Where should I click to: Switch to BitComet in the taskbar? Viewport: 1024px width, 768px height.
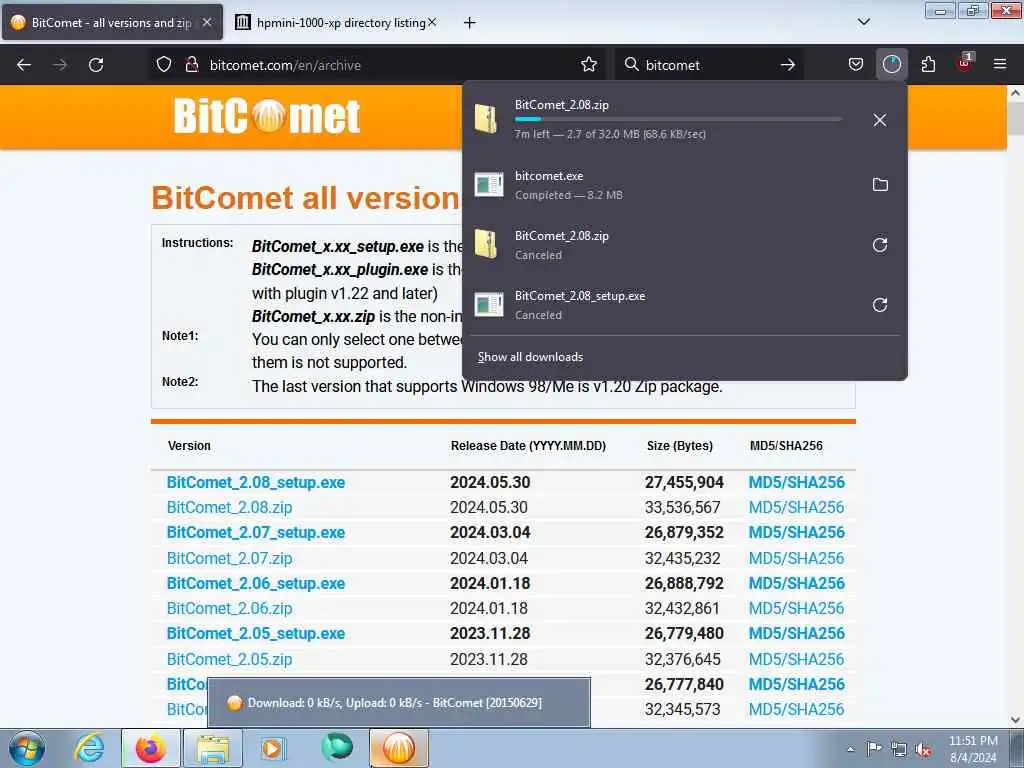pos(399,748)
